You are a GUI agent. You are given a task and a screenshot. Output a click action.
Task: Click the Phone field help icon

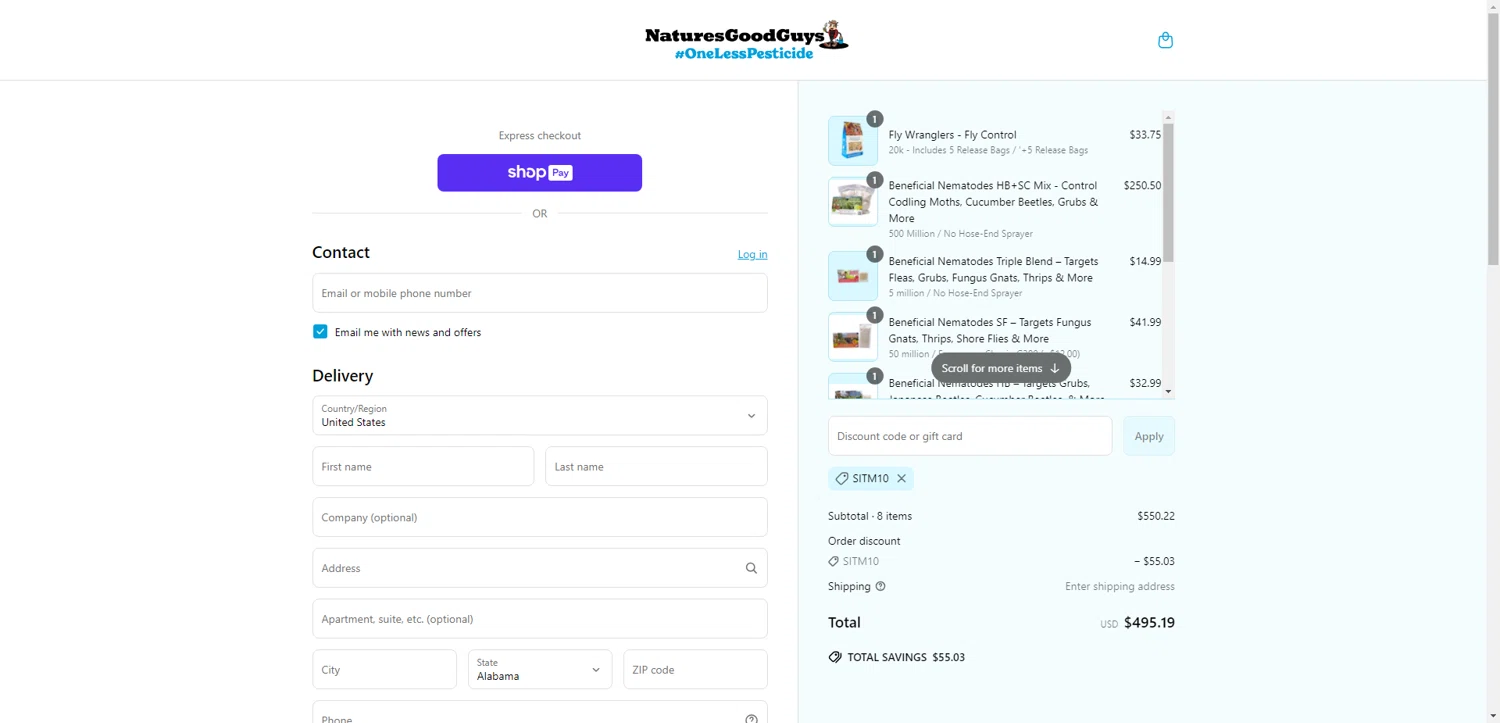pos(751,718)
